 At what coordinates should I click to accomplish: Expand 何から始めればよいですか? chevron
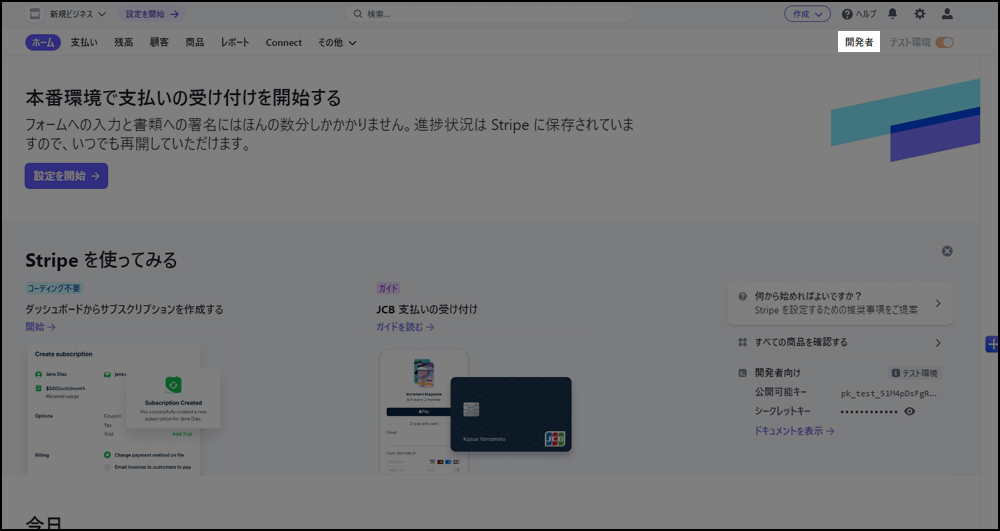938,303
